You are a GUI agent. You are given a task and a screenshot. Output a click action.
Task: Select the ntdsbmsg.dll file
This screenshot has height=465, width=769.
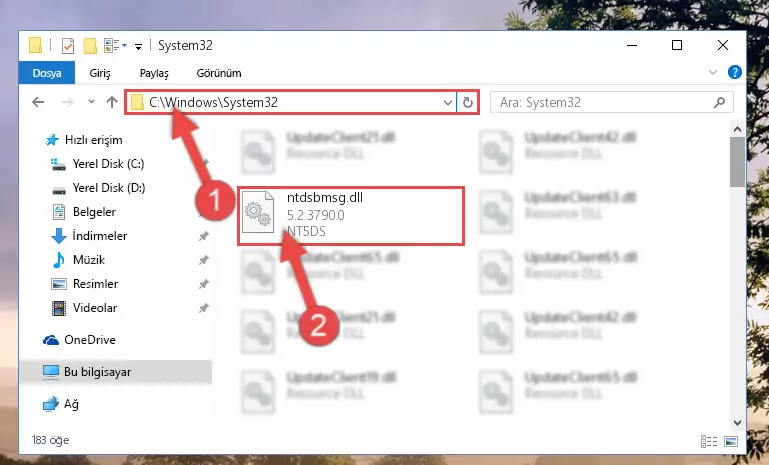(351, 215)
